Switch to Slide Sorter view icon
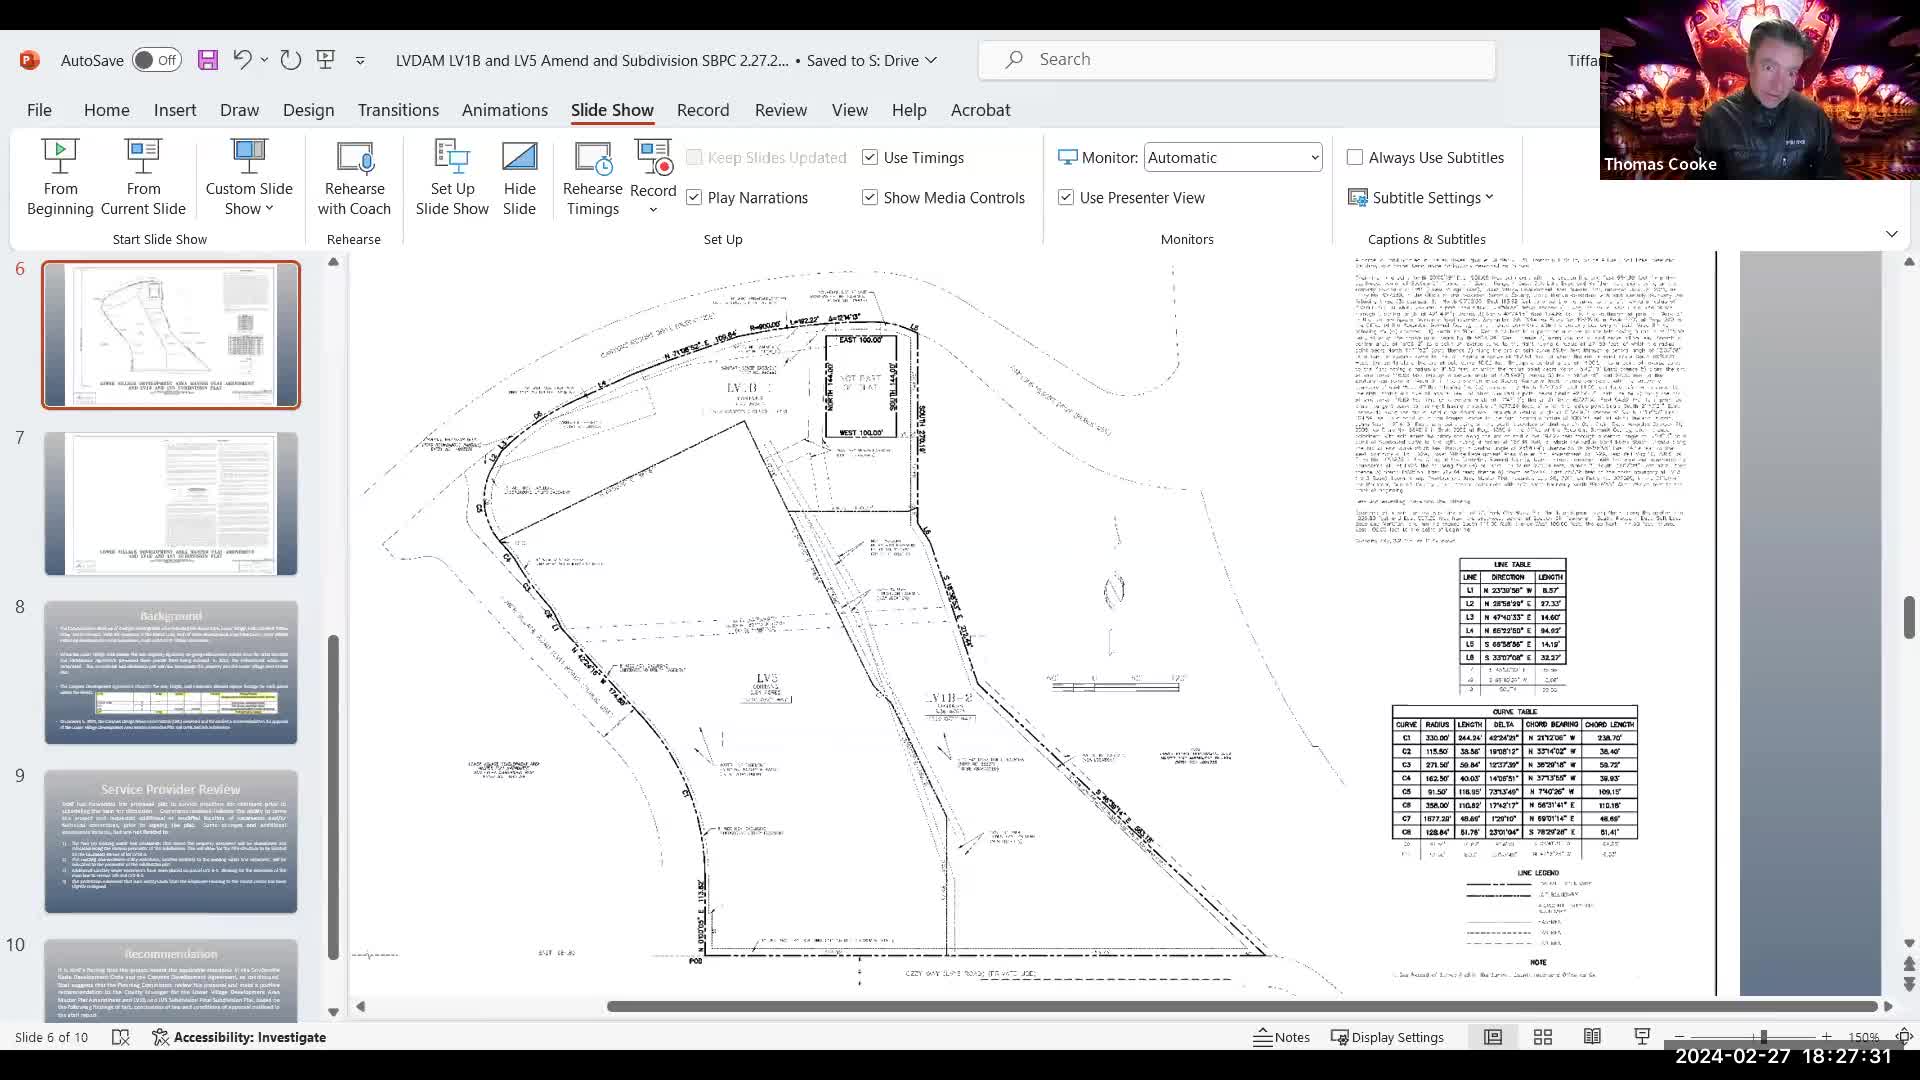Viewport: 1920px width, 1080px height. (1542, 1037)
